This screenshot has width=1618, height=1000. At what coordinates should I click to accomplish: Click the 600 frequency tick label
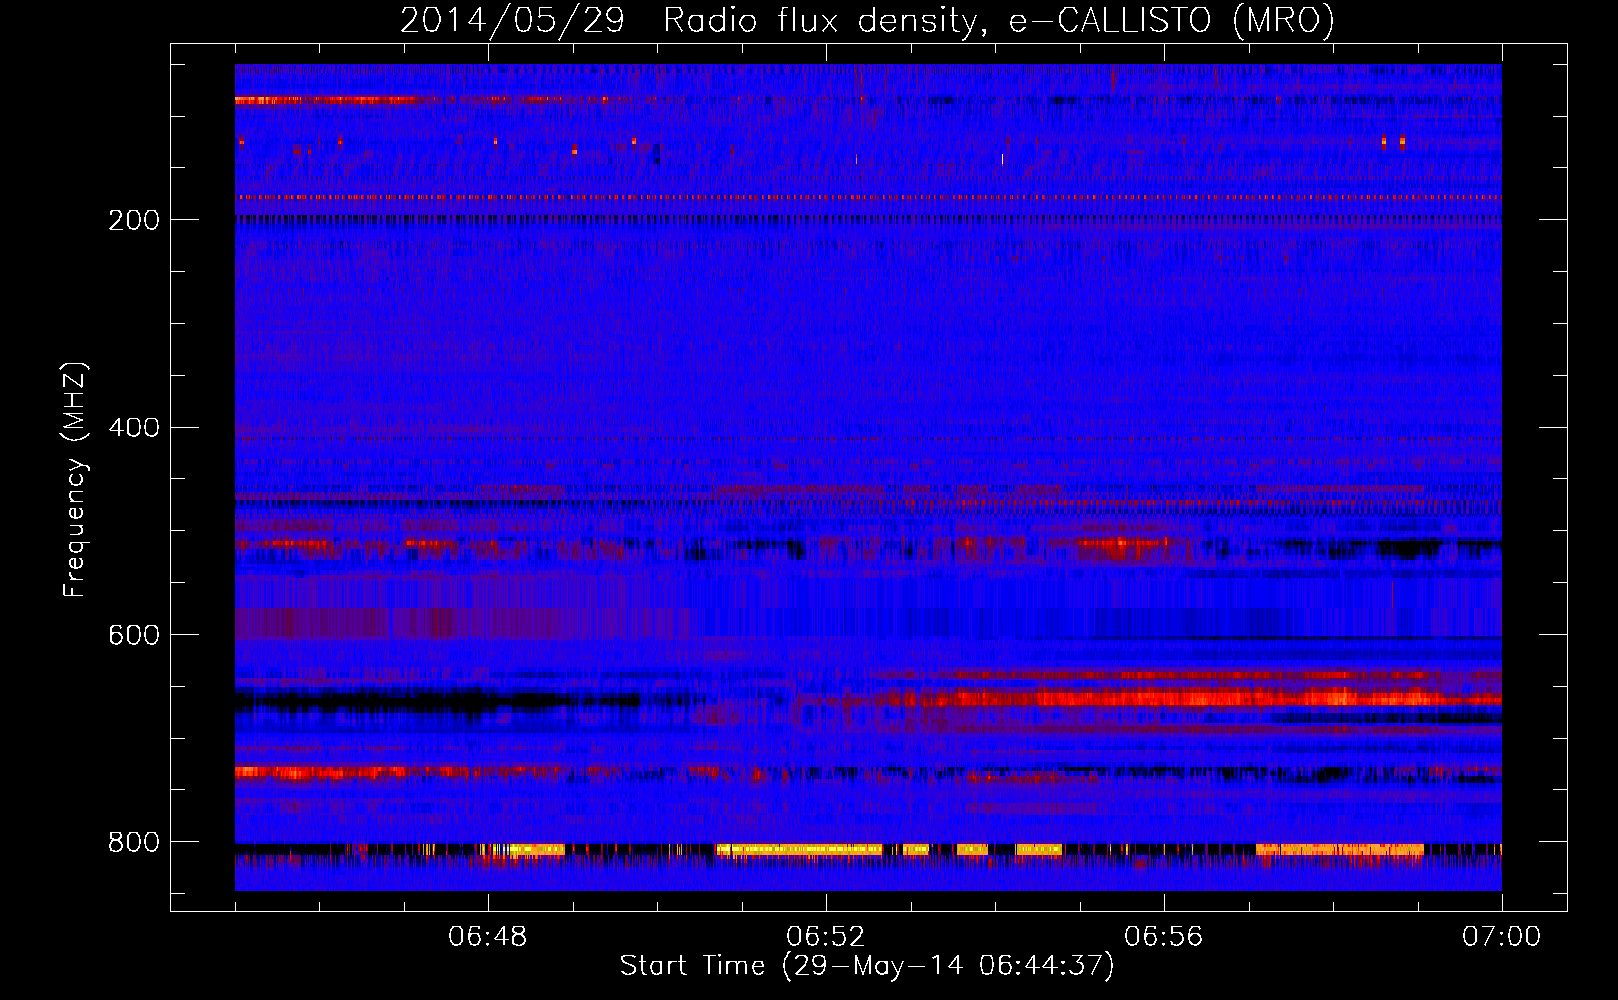tap(134, 635)
